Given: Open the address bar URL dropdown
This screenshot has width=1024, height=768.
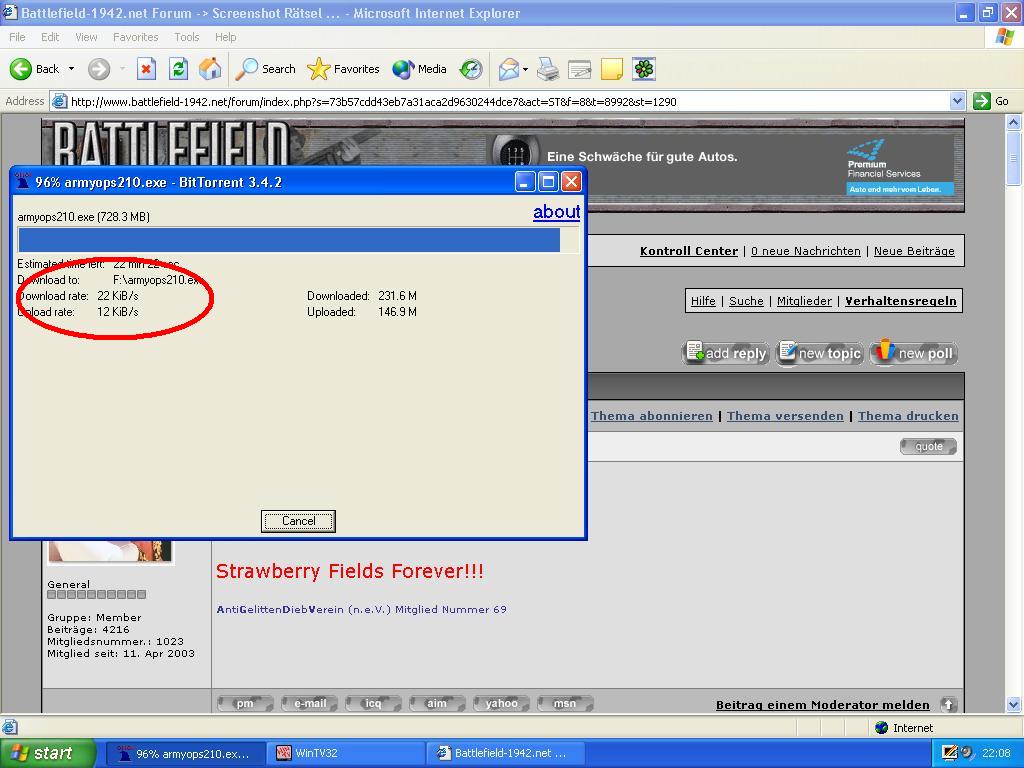Looking at the screenshot, I should pos(957,101).
